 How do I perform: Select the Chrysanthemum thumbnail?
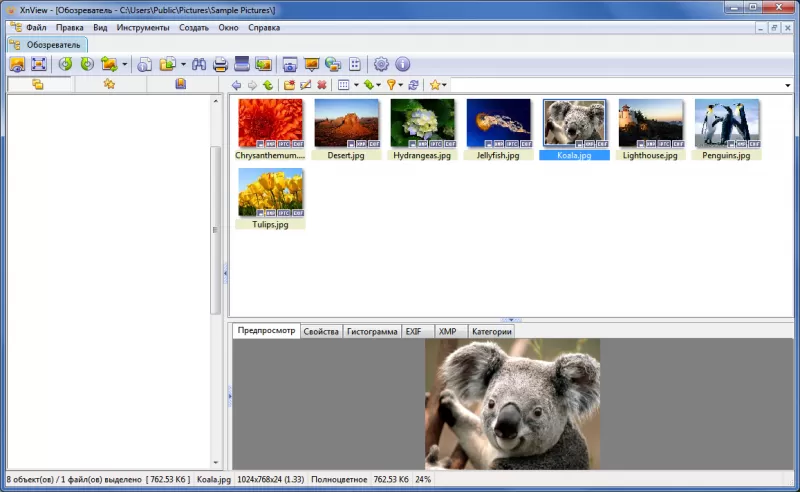point(270,124)
